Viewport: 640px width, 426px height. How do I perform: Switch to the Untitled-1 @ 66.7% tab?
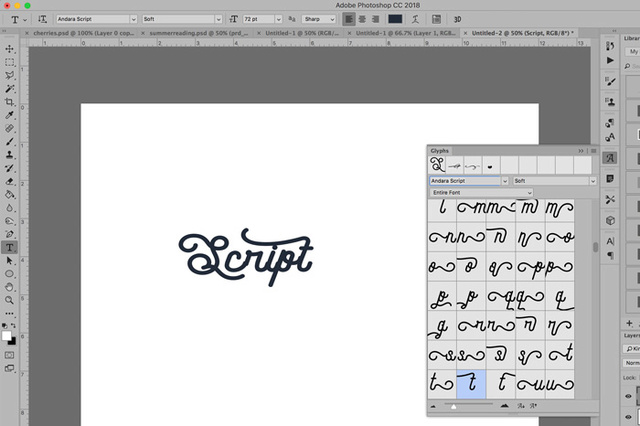406,33
